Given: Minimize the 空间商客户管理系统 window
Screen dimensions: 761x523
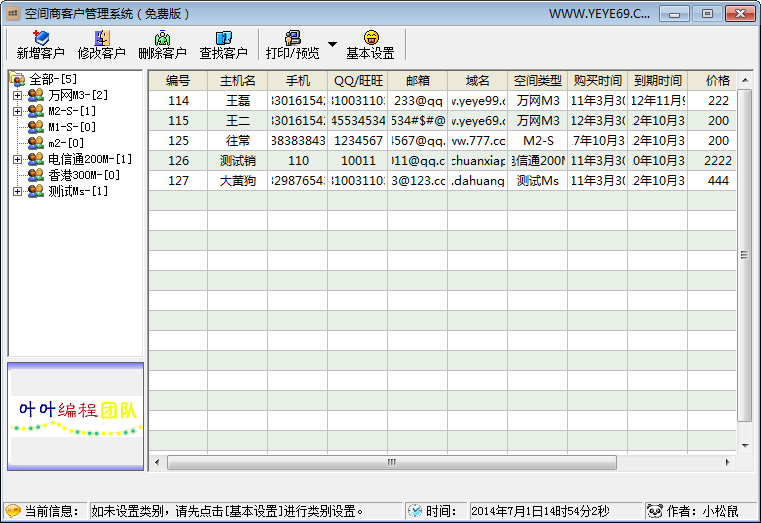Looking at the screenshot, I should (x=674, y=14).
